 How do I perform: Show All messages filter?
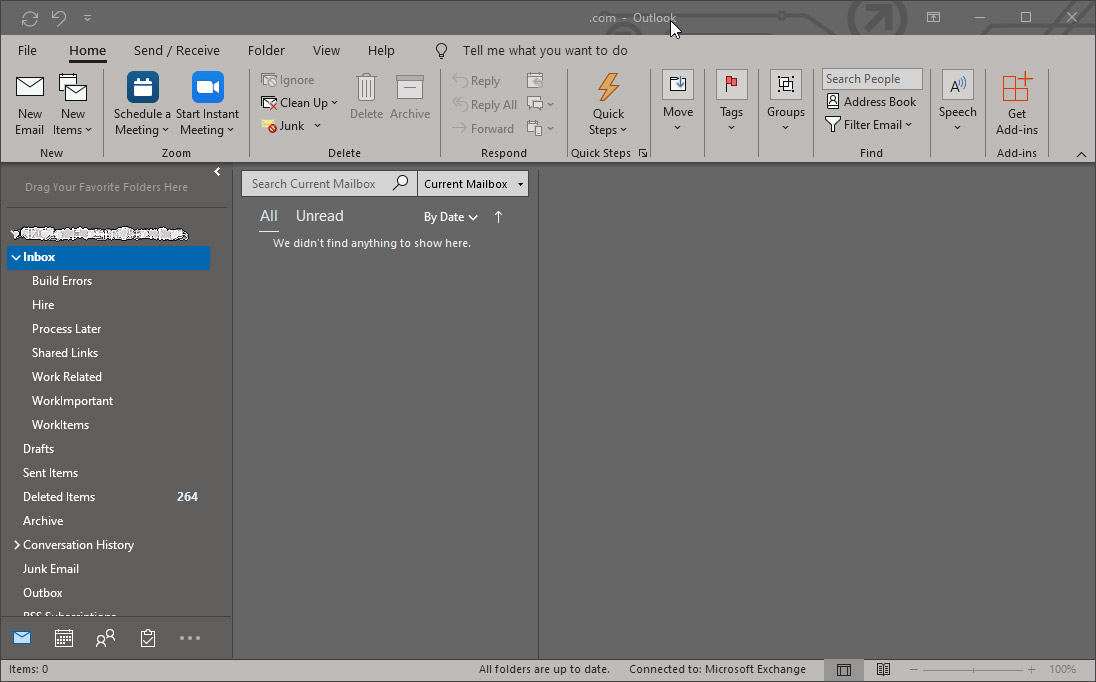click(x=268, y=216)
